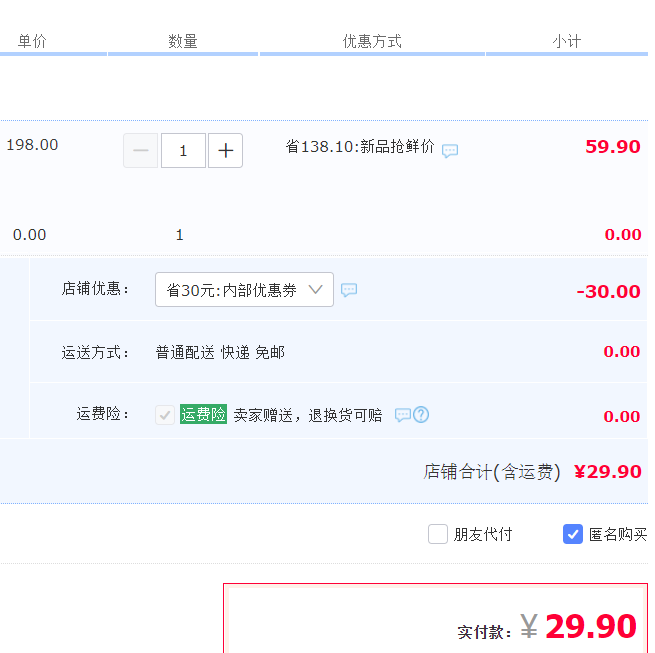Viewport: 655px width, 653px height.
Task: Click the 店铺合计 total ¥29.90
Action: (607, 472)
